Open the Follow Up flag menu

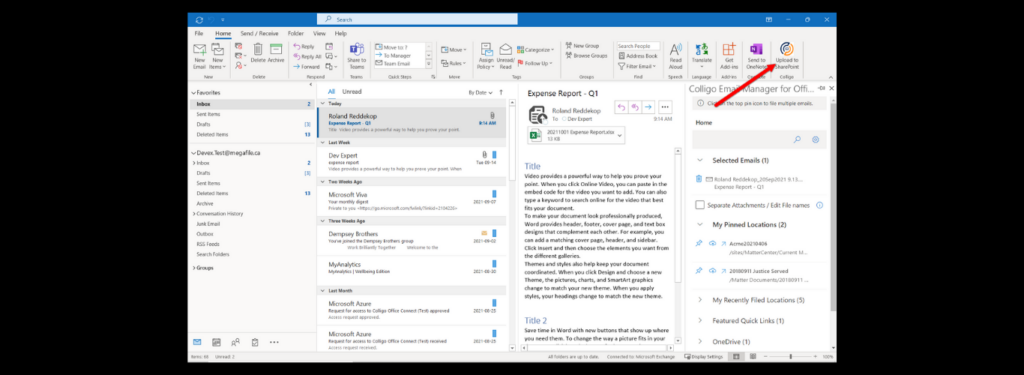click(534, 63)
